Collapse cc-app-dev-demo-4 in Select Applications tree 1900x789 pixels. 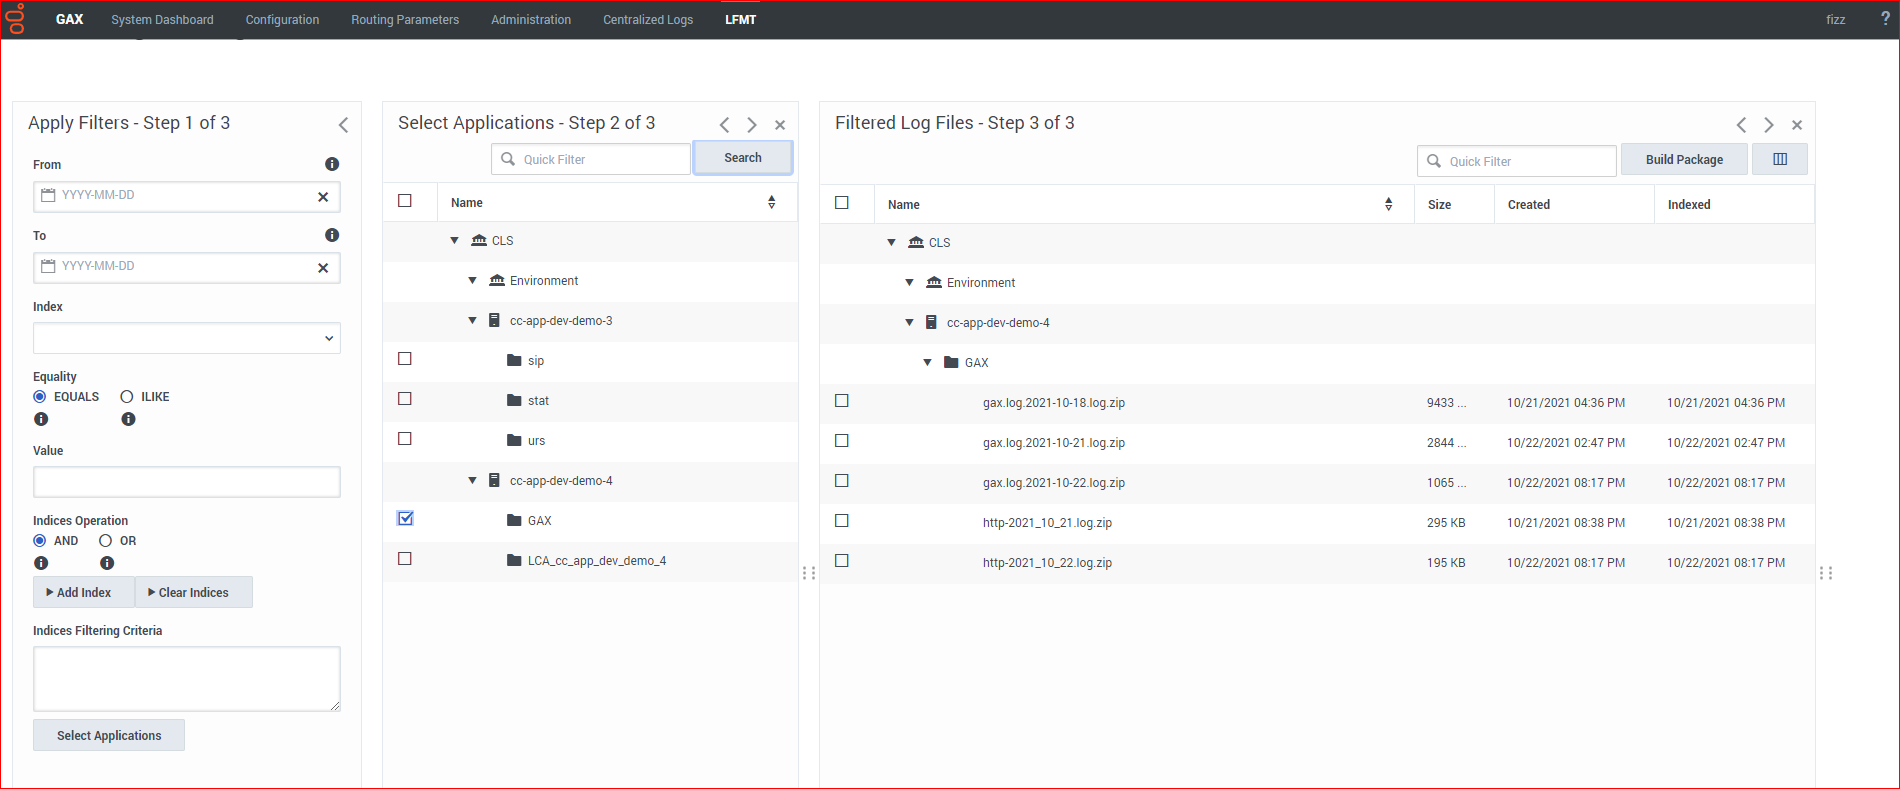[473, 481]
